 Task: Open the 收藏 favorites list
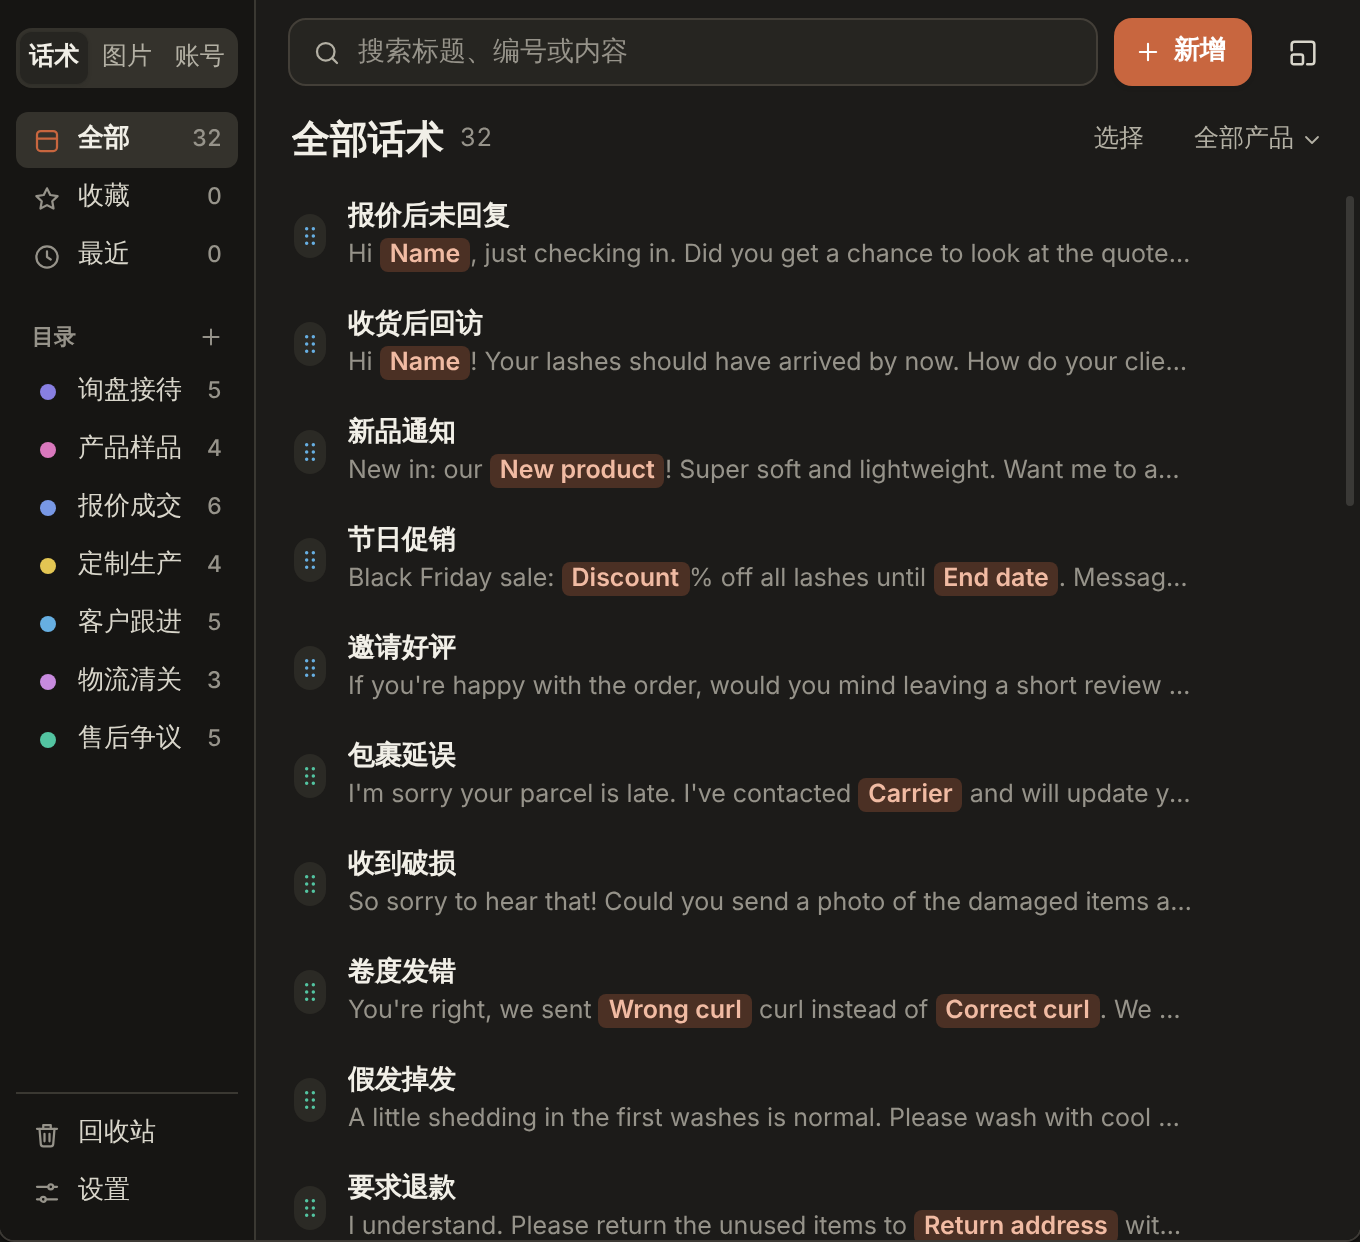point(127,197)
